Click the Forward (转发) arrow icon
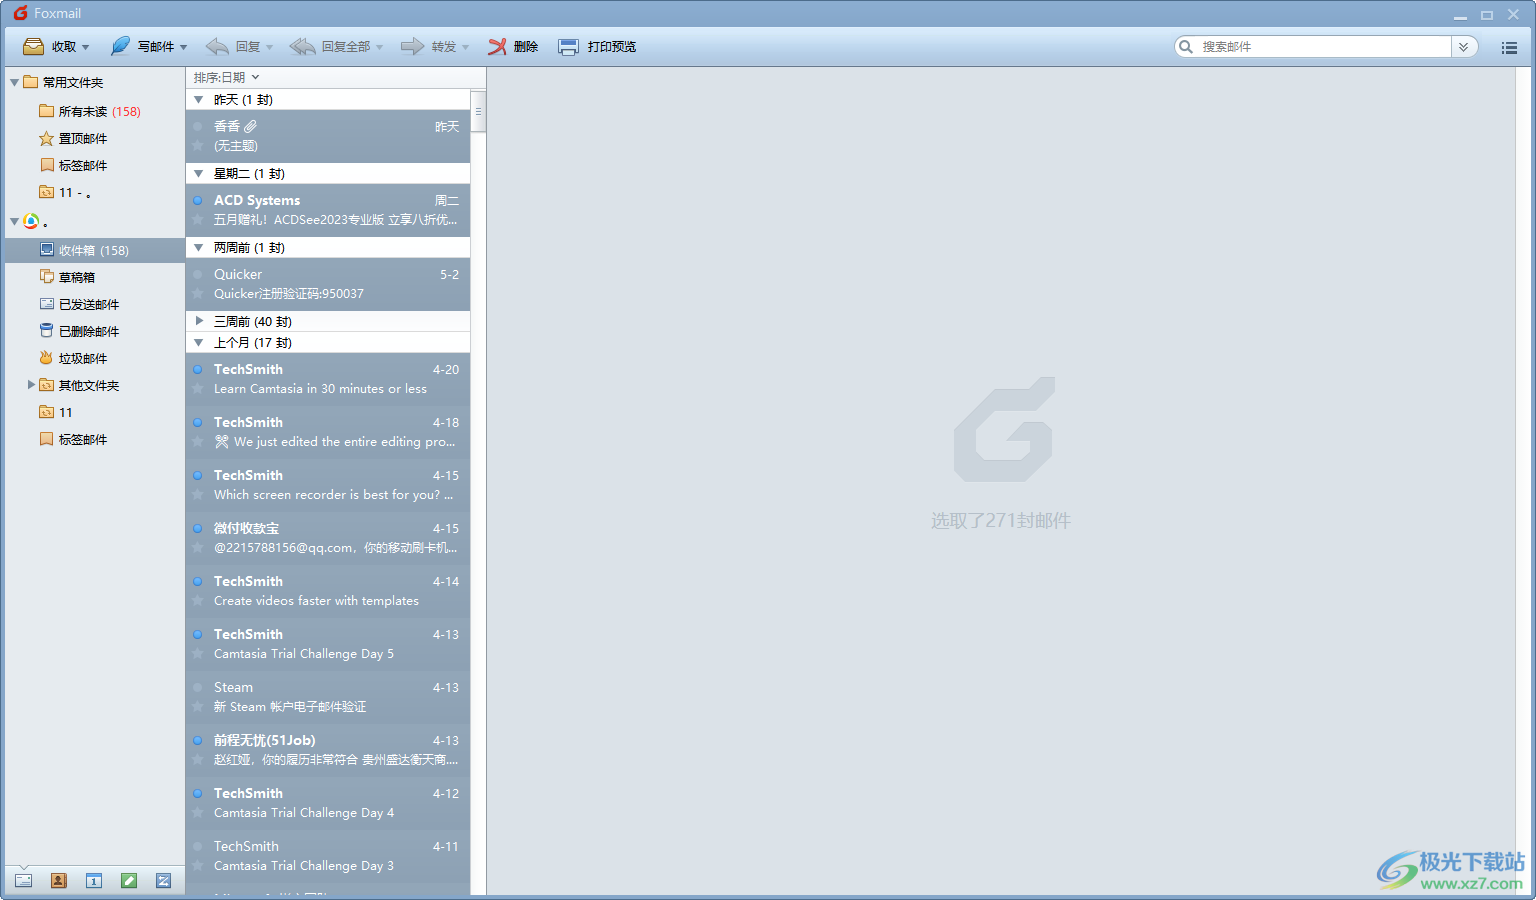 412,46
